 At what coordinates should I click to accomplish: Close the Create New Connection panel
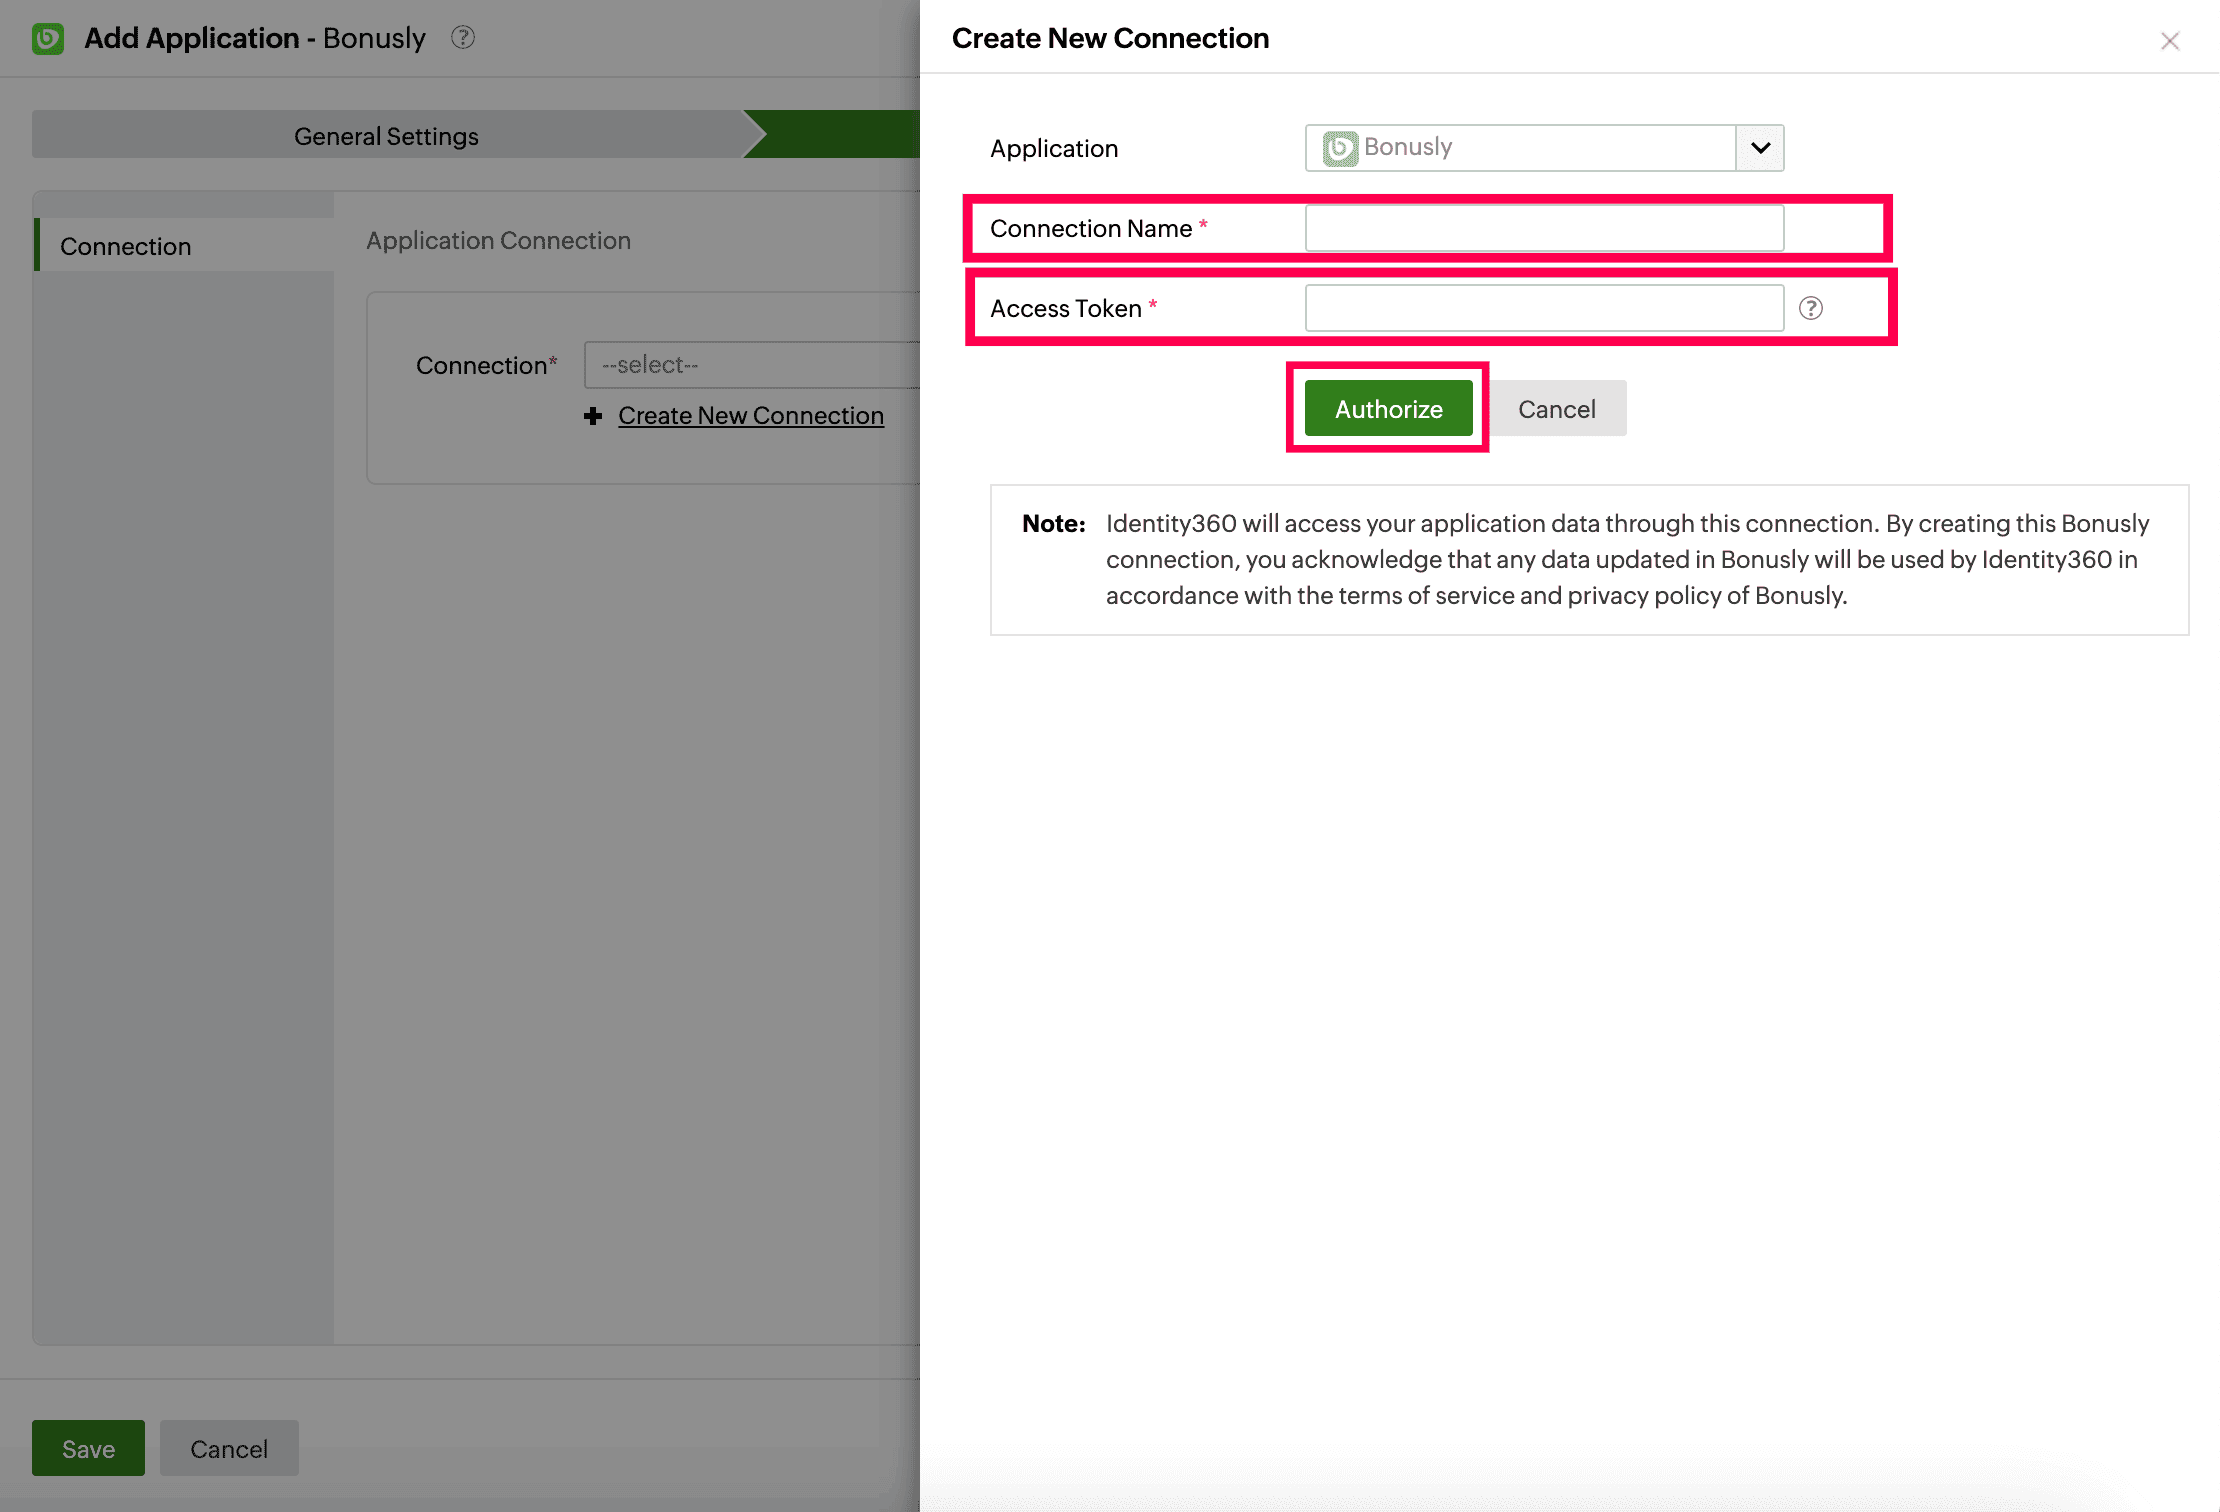coord(2169,41)
